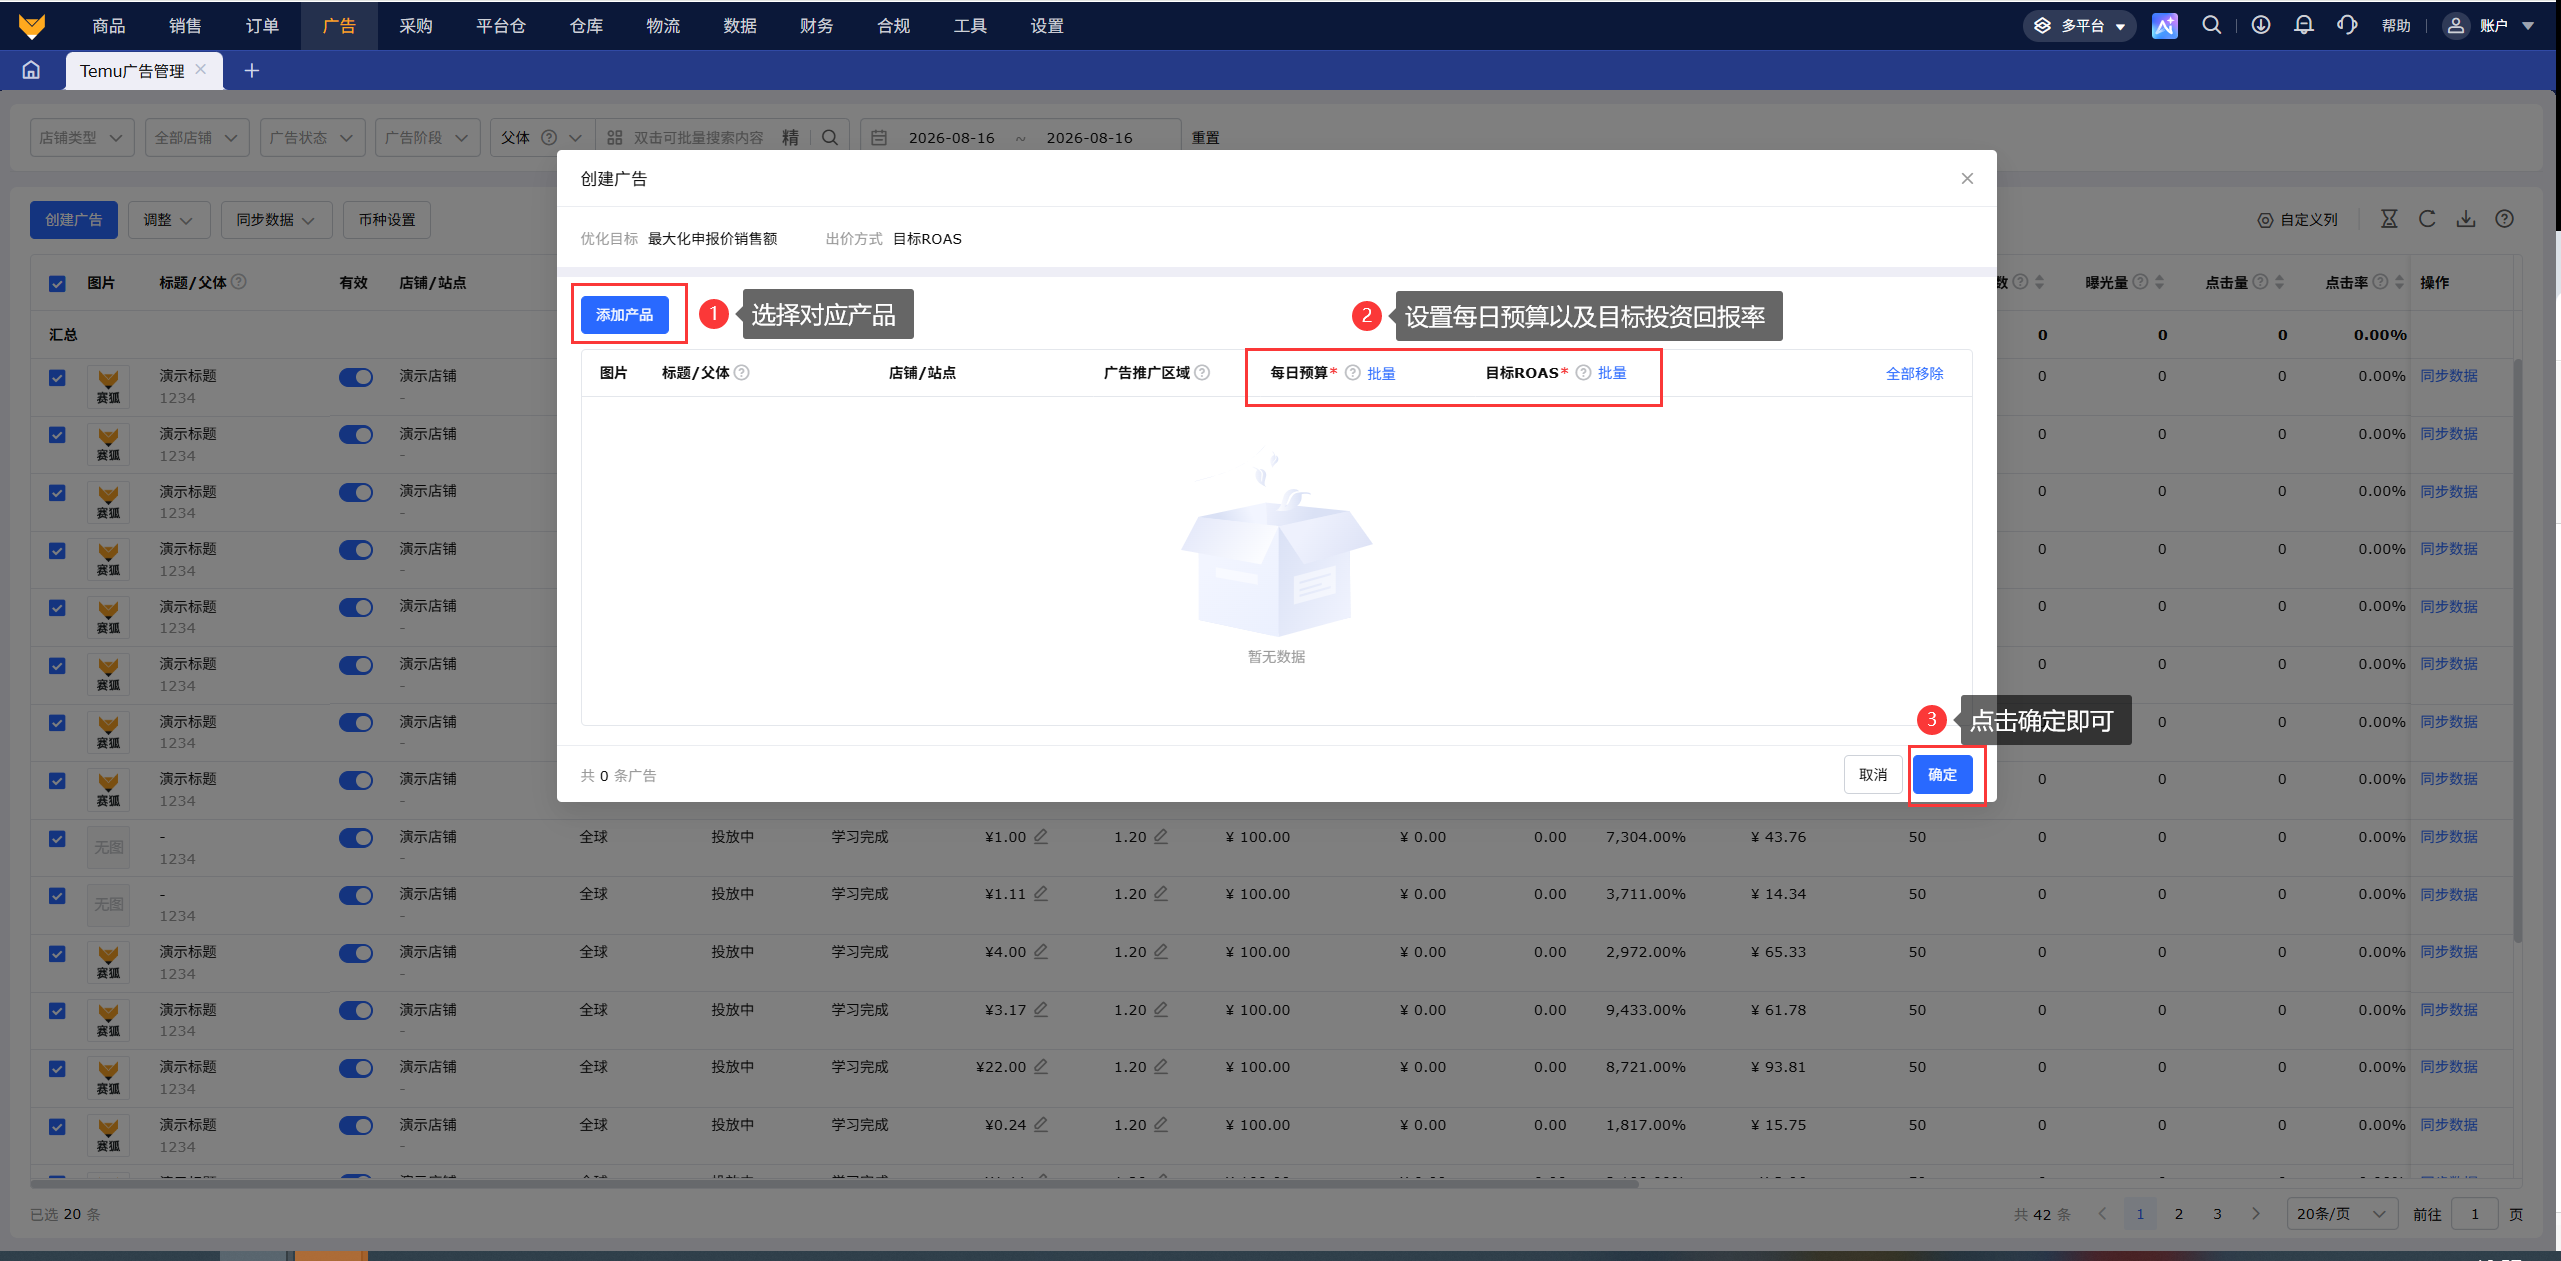Click the account avatar icon
This screenshot has height=1261, width=2561.
pyautogui.click(x=2456, y=26)
